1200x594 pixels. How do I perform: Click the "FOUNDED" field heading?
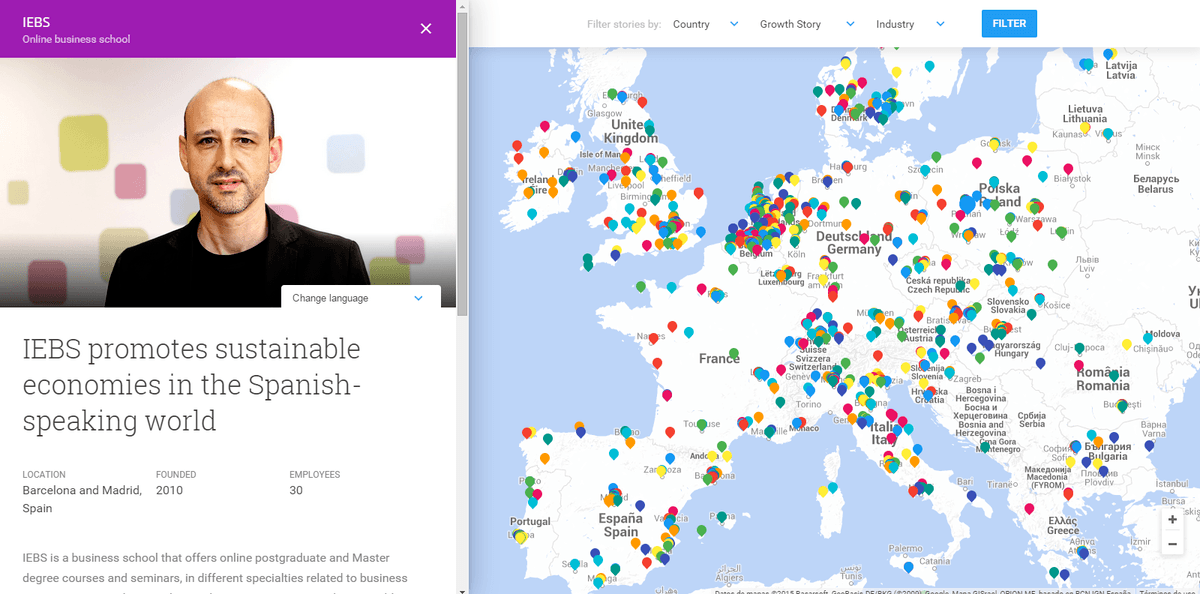click(176, 475)
